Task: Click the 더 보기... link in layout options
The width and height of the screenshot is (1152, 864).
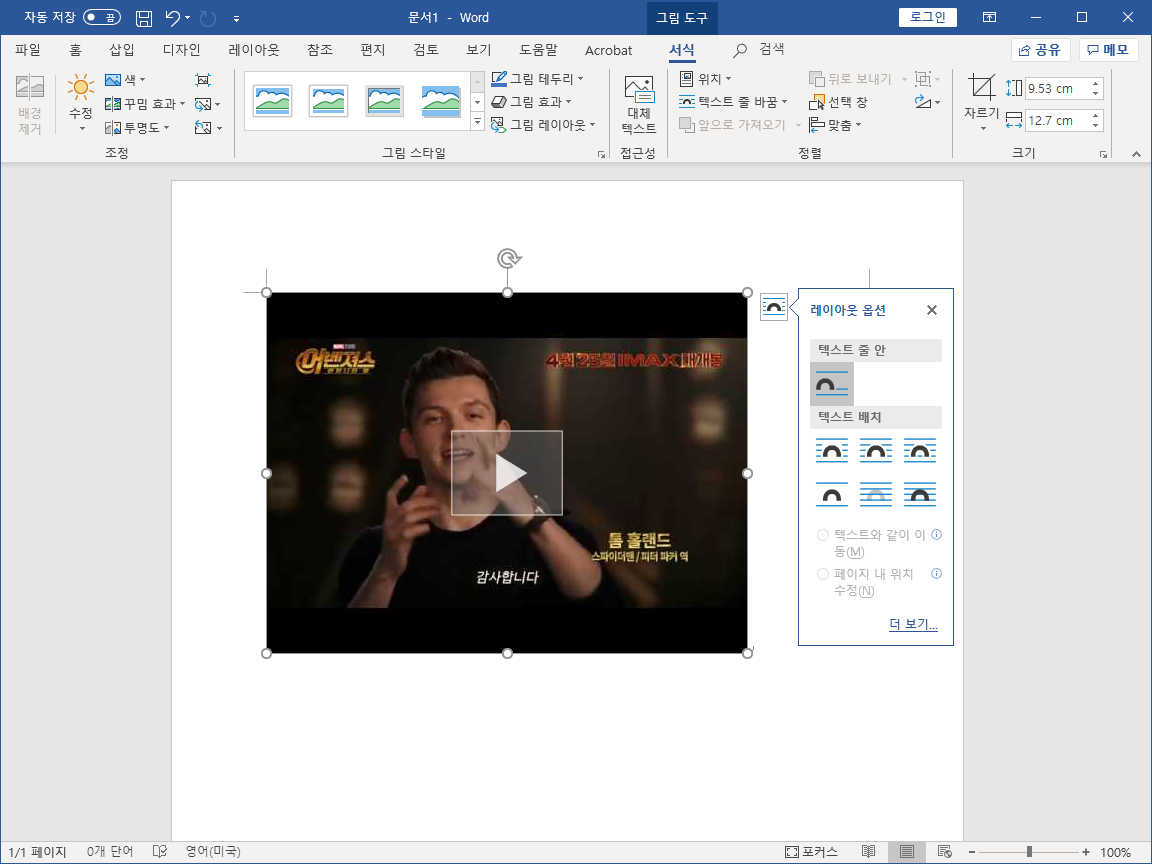Action: [913, 624]
